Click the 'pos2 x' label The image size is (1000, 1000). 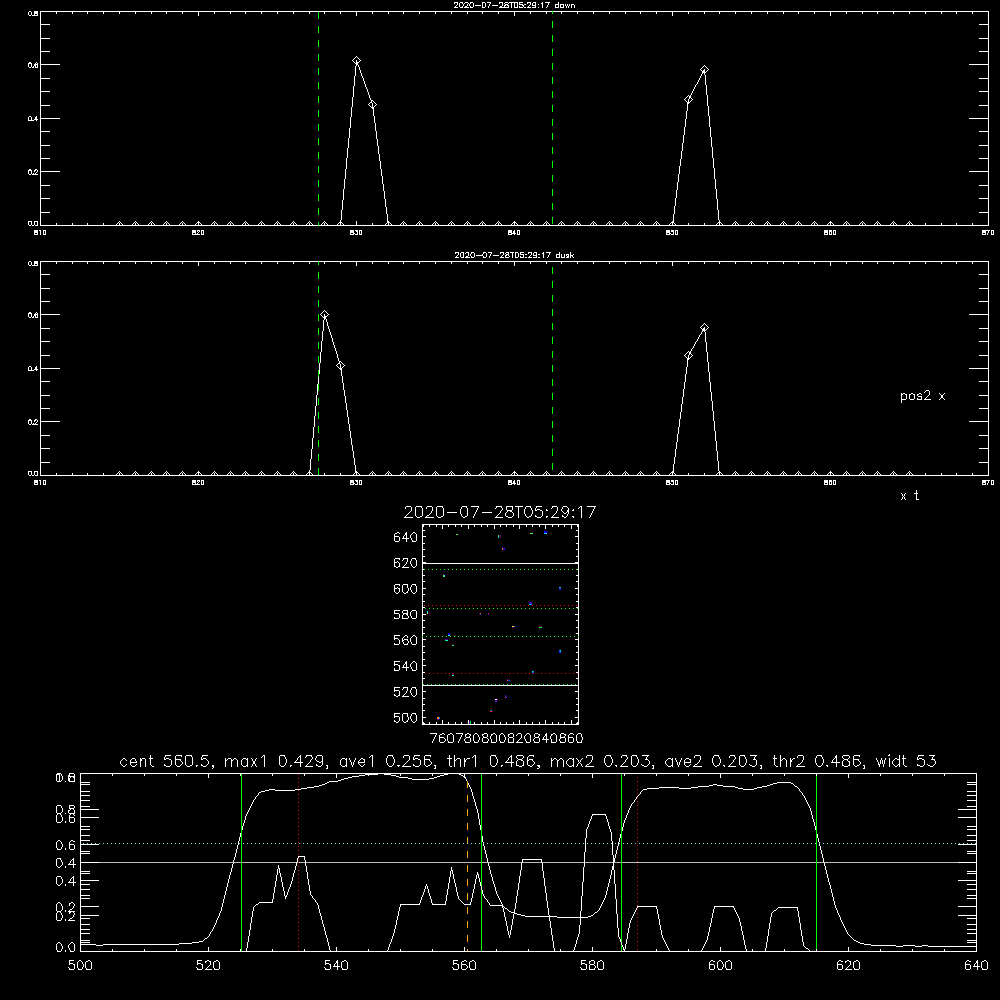pyautogui.click(x=922, y=396)
